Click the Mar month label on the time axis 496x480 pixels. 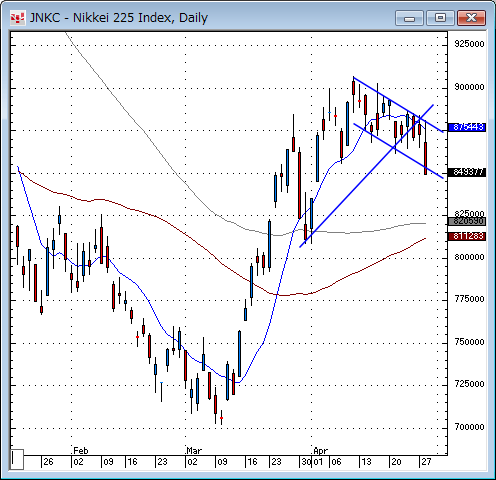click(194, 451)
